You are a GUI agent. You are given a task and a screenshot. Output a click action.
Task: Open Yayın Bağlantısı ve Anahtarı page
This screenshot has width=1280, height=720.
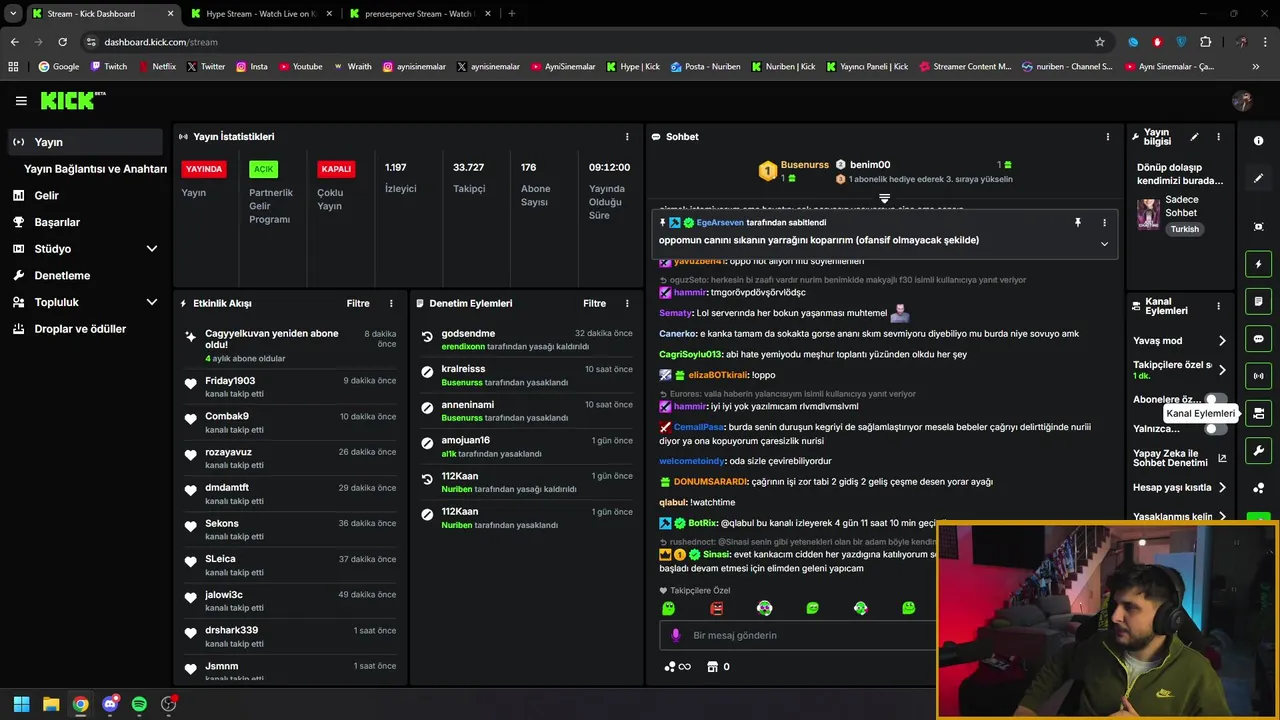pos(95,169)
